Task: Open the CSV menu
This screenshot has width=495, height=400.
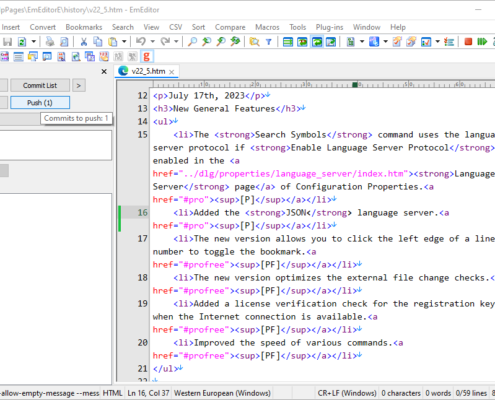Action: tap(175, 27)
